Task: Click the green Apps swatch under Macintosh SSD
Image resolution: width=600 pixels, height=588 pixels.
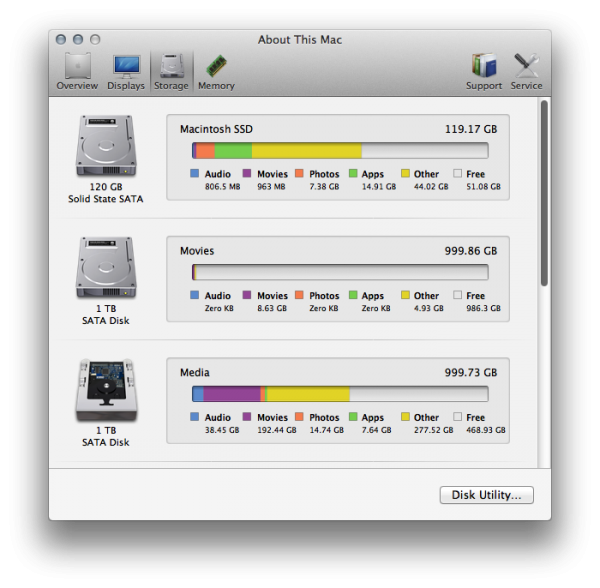Action: [353, 173]
